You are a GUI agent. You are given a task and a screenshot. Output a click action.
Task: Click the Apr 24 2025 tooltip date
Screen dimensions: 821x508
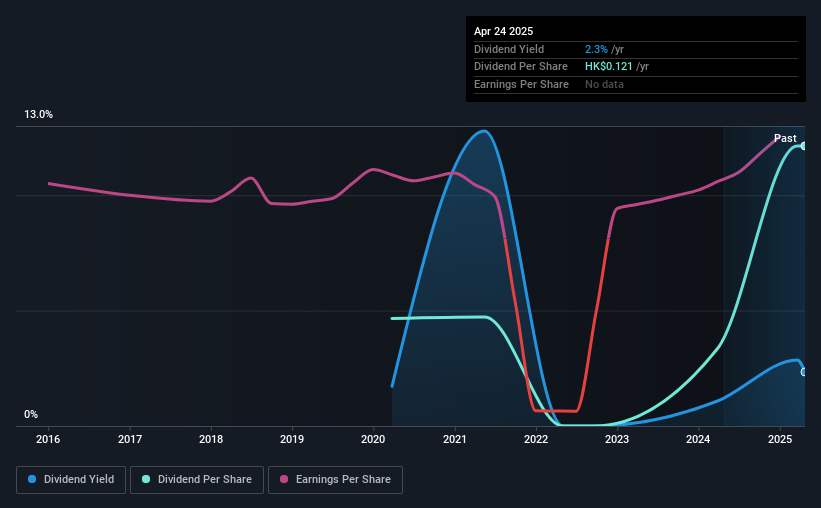503,31
